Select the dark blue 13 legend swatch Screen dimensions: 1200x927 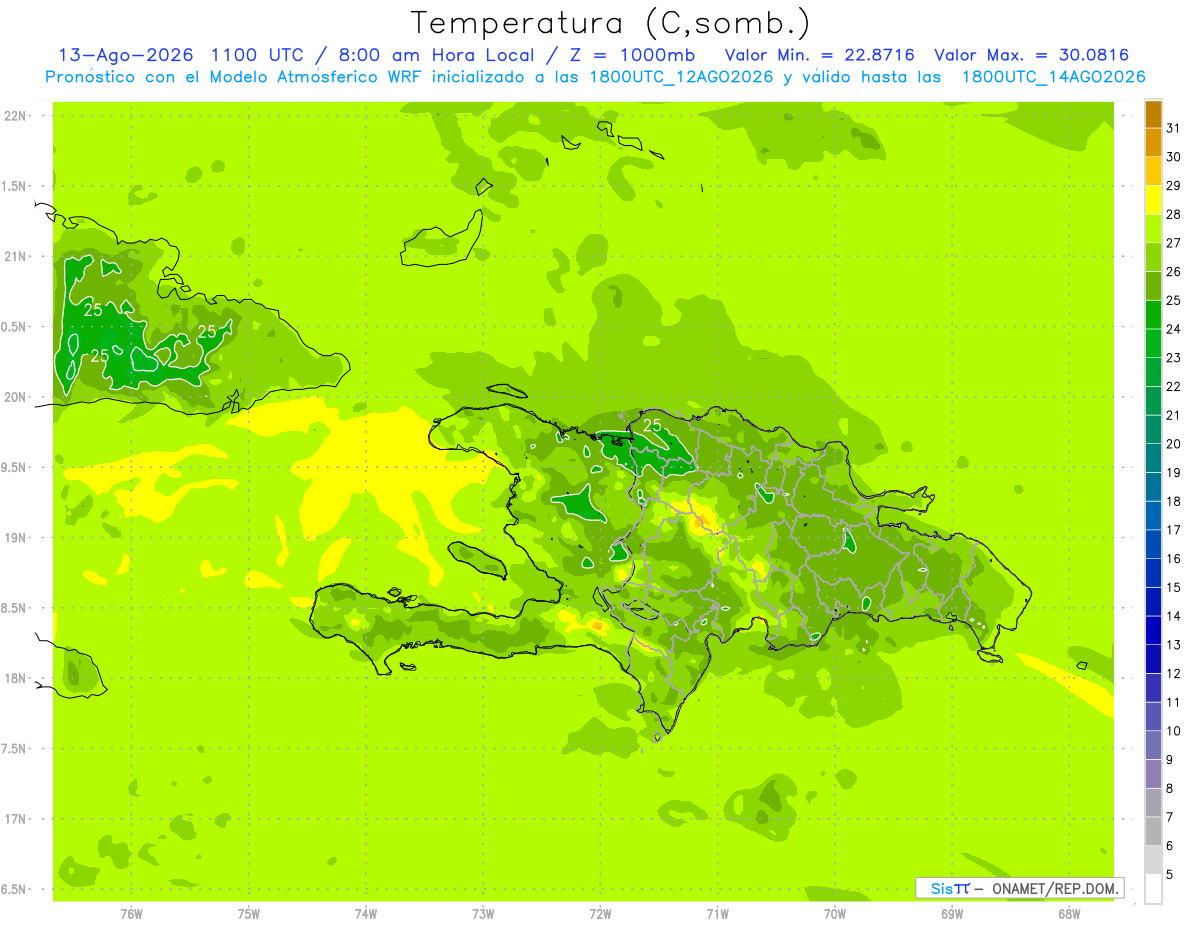point(1153,631)
